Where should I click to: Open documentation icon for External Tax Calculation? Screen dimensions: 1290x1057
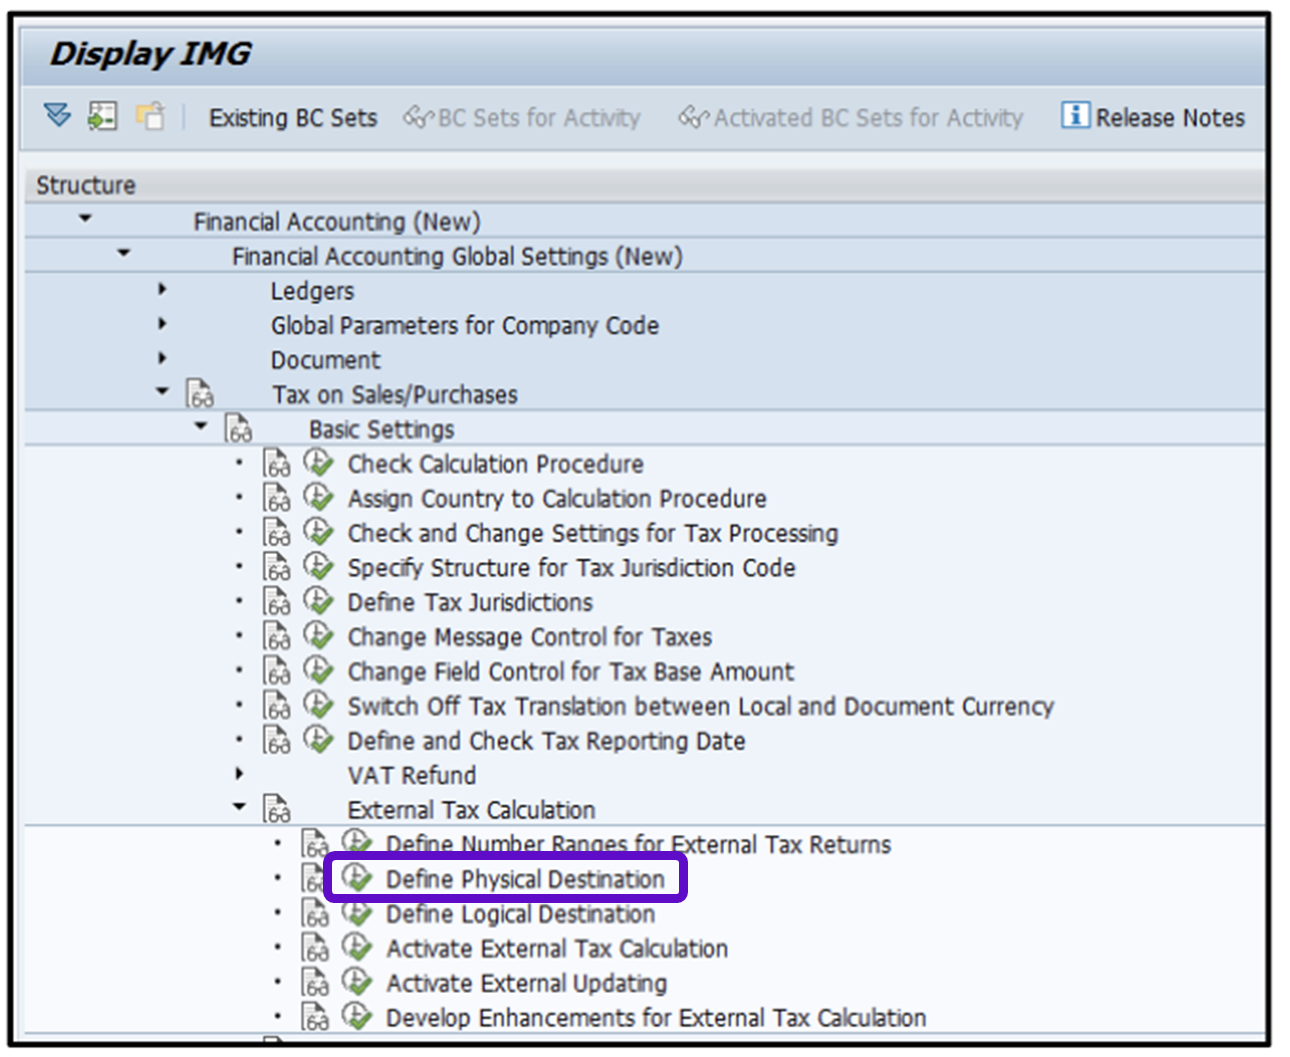pos(277,809)
